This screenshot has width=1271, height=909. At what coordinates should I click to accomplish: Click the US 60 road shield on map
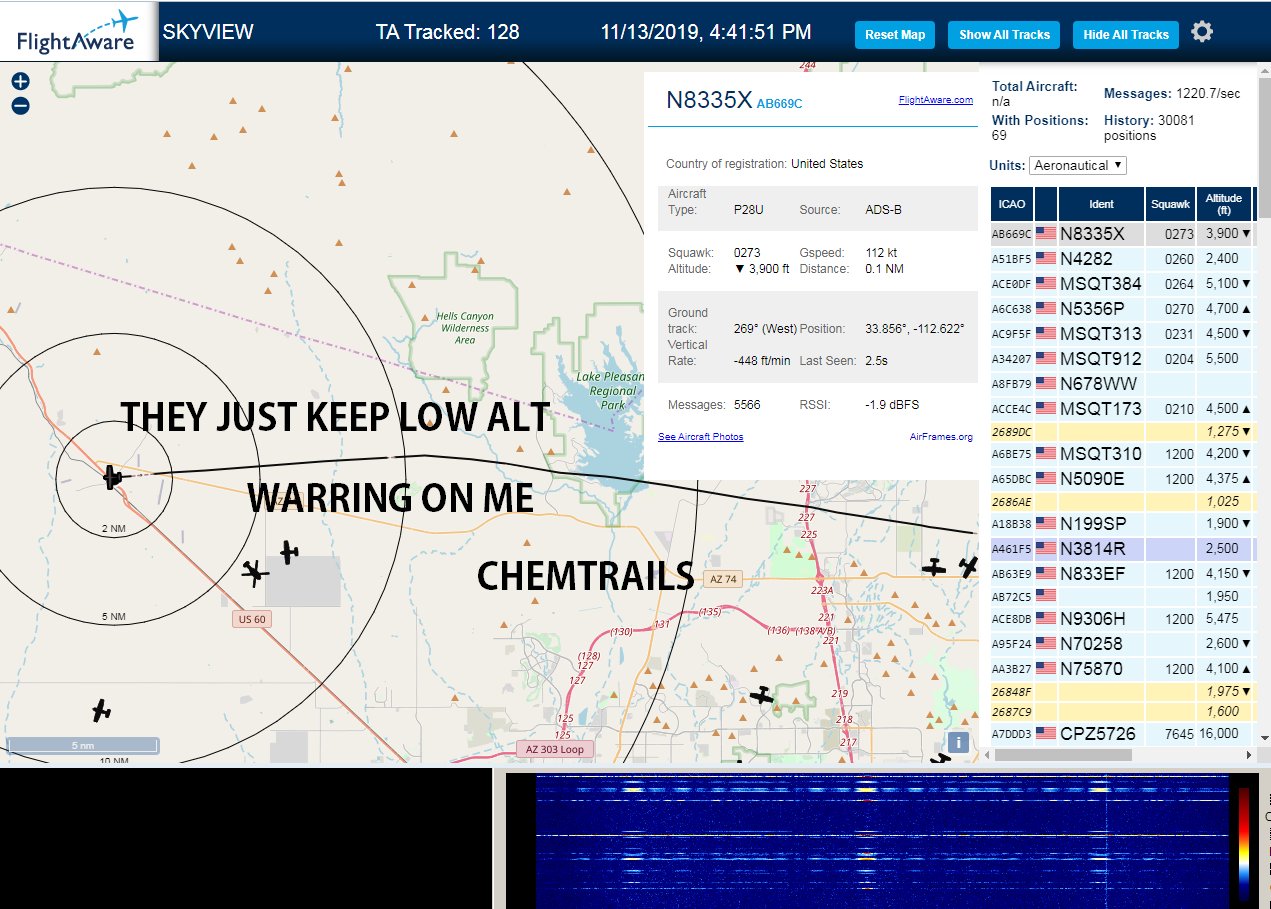252,619
